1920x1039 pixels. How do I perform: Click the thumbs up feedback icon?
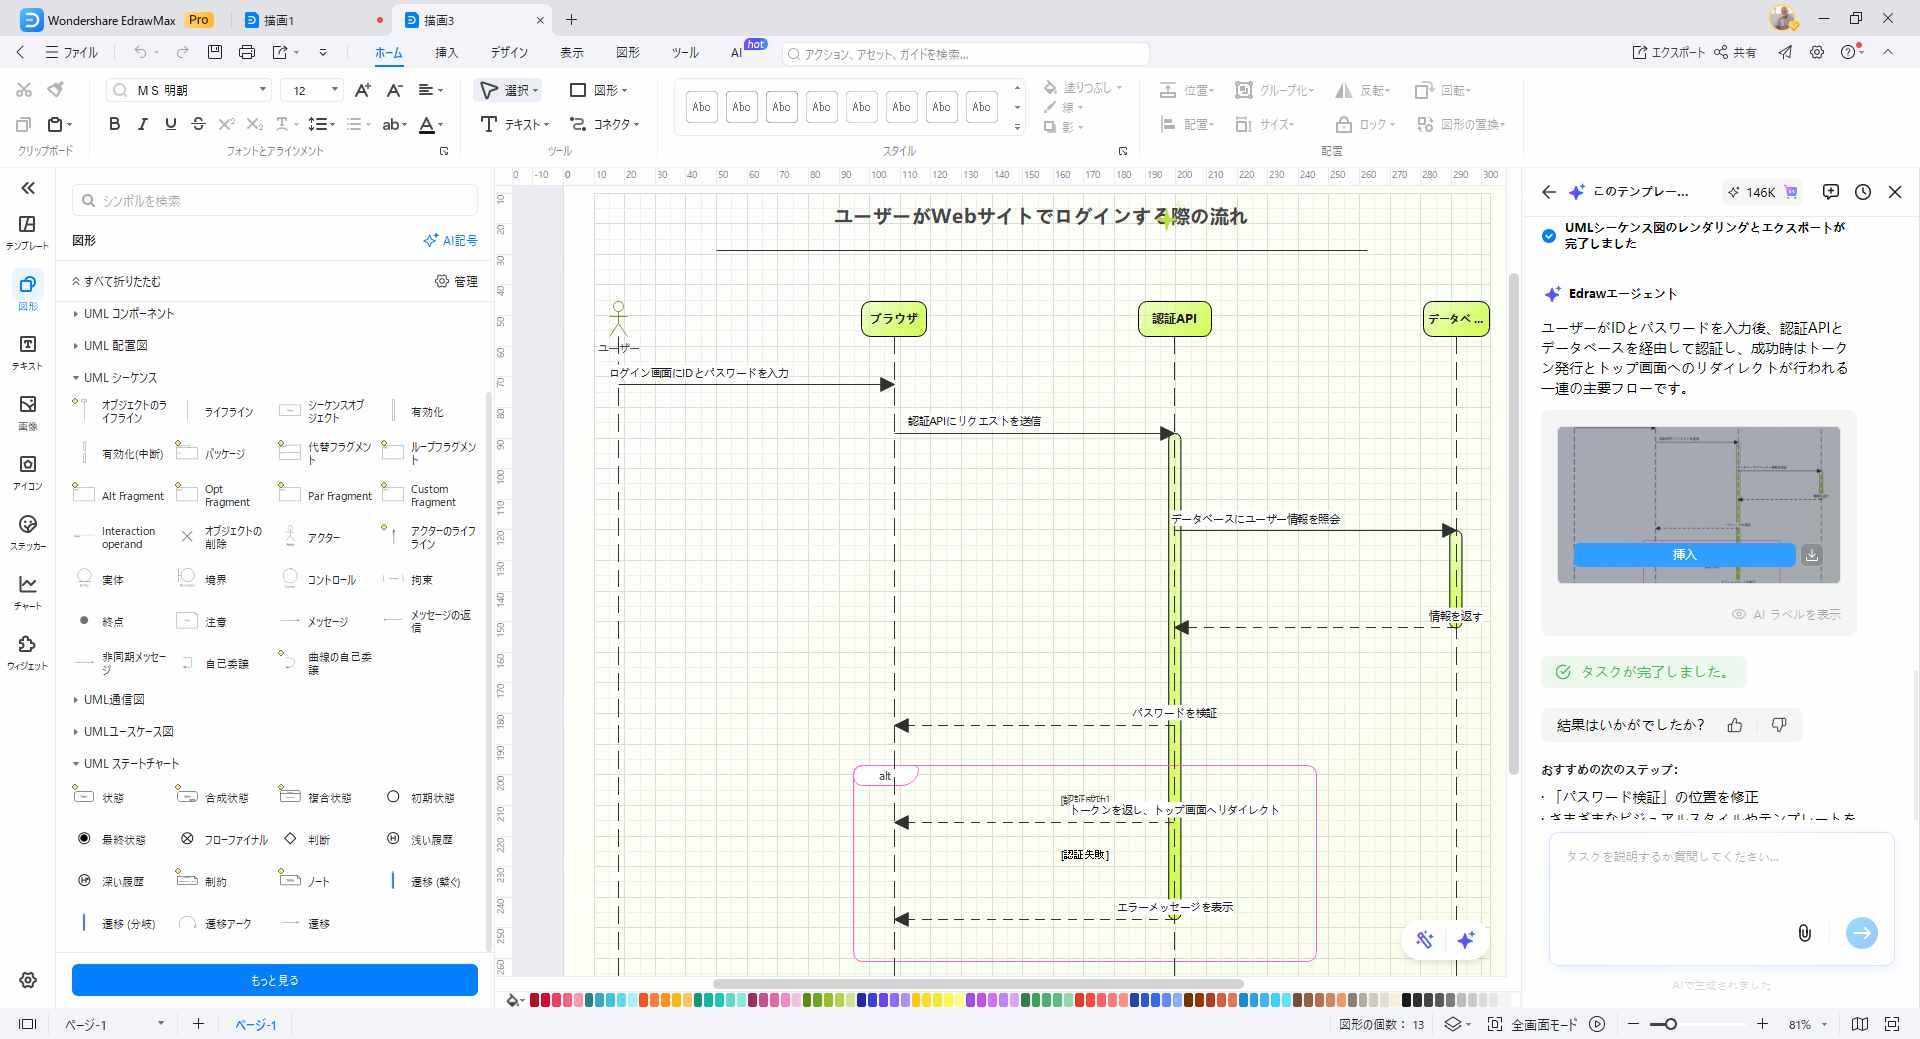[x=1734, y=725]
